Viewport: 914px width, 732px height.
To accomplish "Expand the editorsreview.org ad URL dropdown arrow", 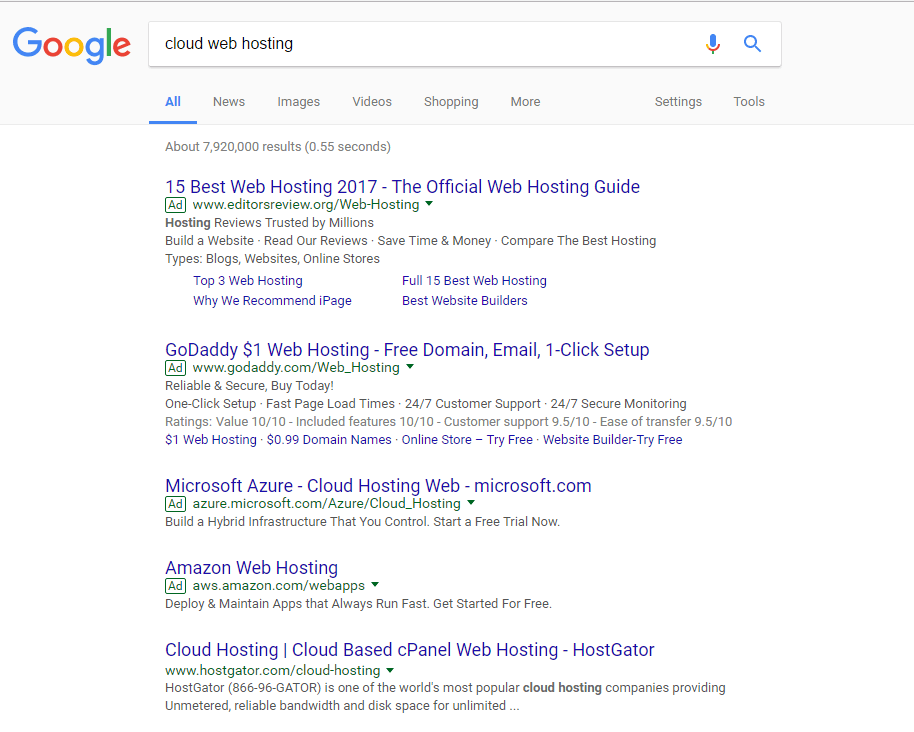I will 429,204.
